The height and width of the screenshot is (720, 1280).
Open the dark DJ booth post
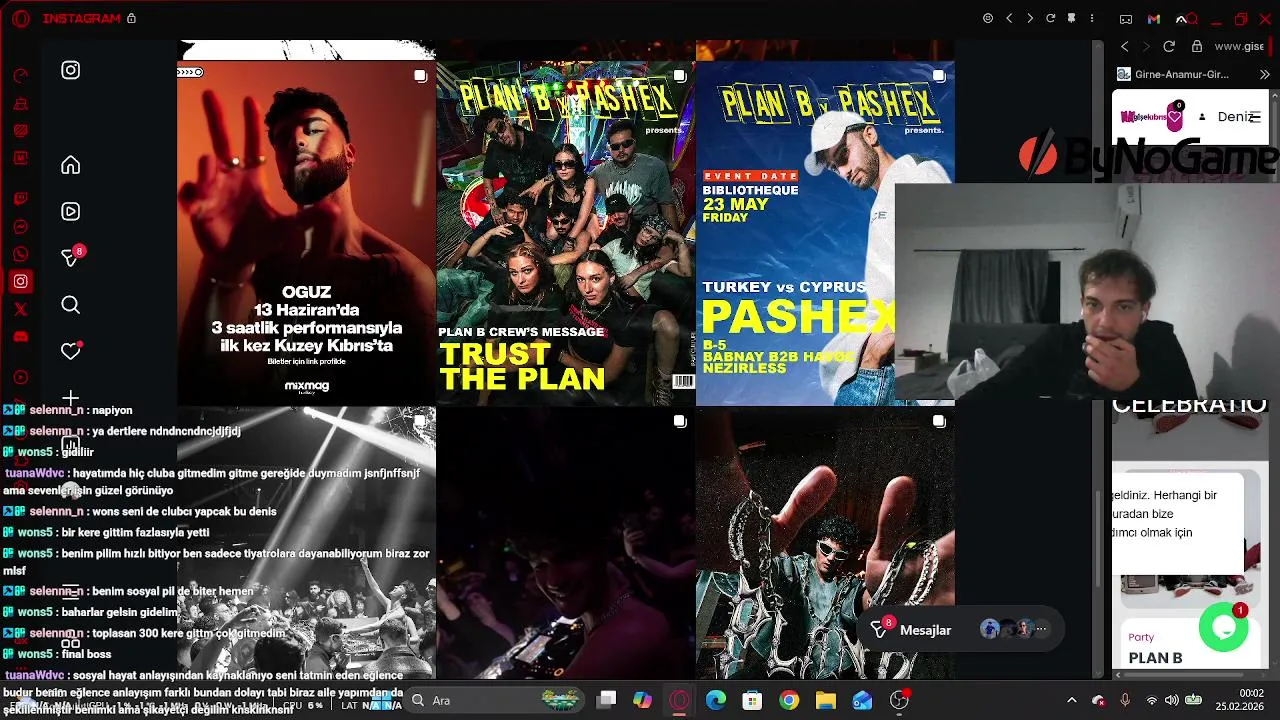click(x=565, y=544)
